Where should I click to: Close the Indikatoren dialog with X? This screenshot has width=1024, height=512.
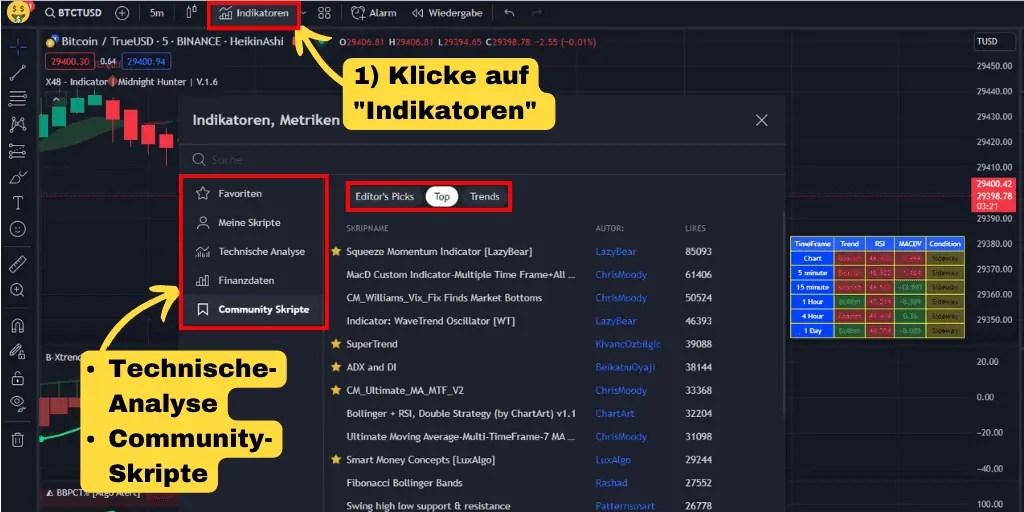[x=761, y=120]
